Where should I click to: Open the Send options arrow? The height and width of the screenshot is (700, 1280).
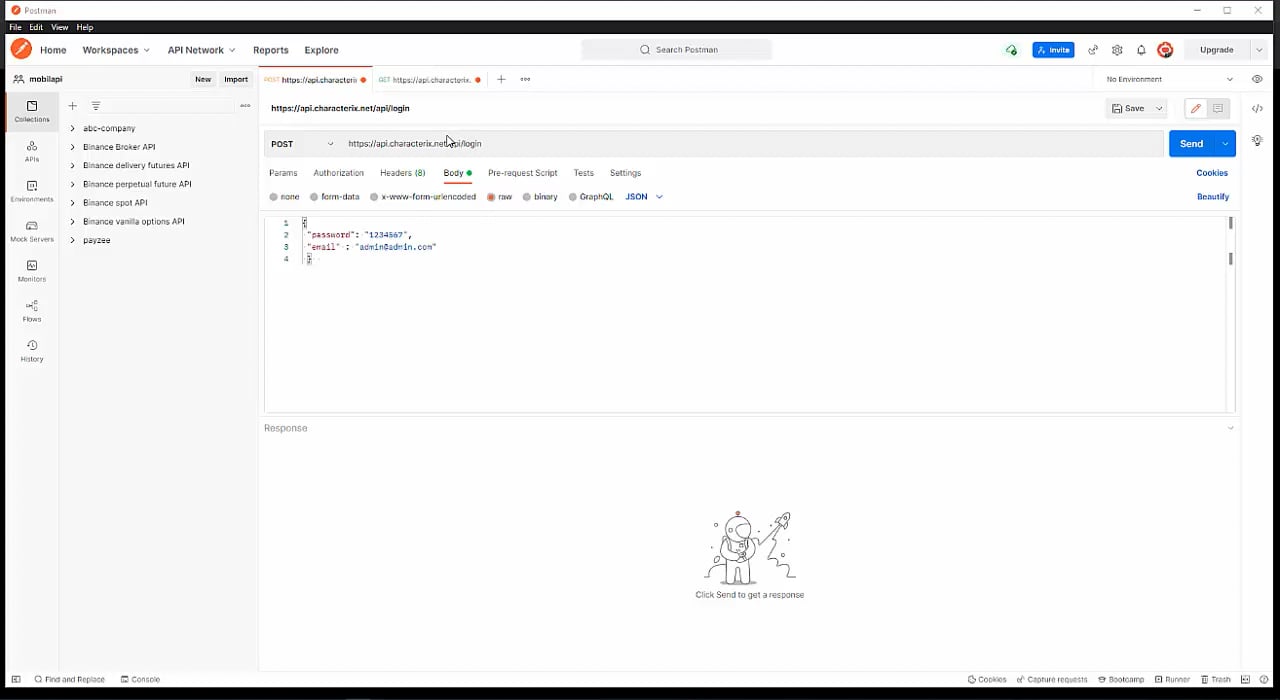coord(1225,144)
